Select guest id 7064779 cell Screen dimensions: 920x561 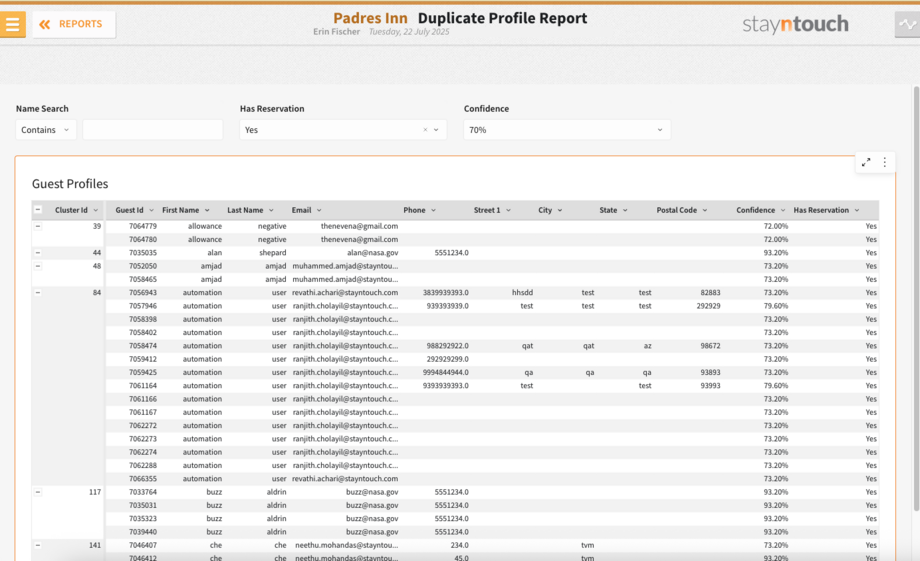coord(143,226)
